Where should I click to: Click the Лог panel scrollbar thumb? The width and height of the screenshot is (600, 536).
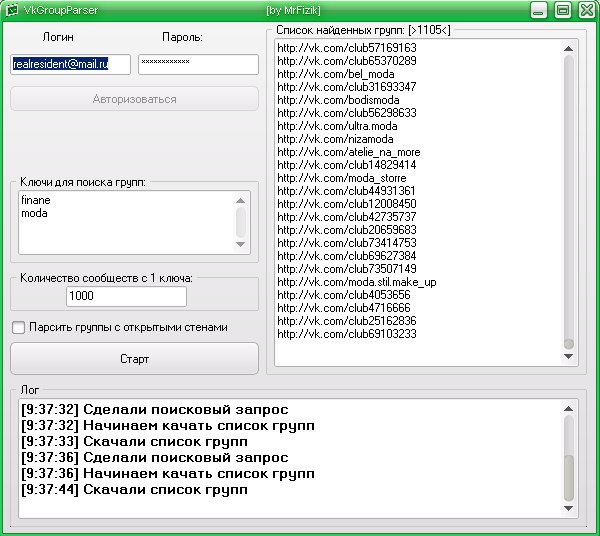569,478
